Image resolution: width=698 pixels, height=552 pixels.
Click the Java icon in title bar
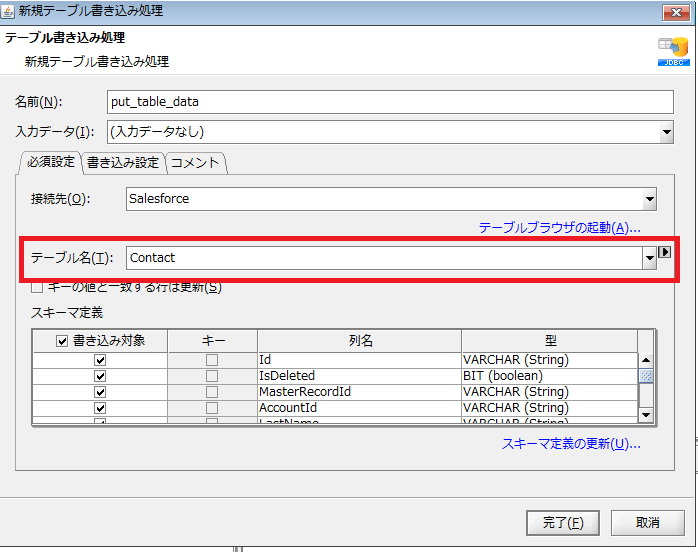[8, 11]
